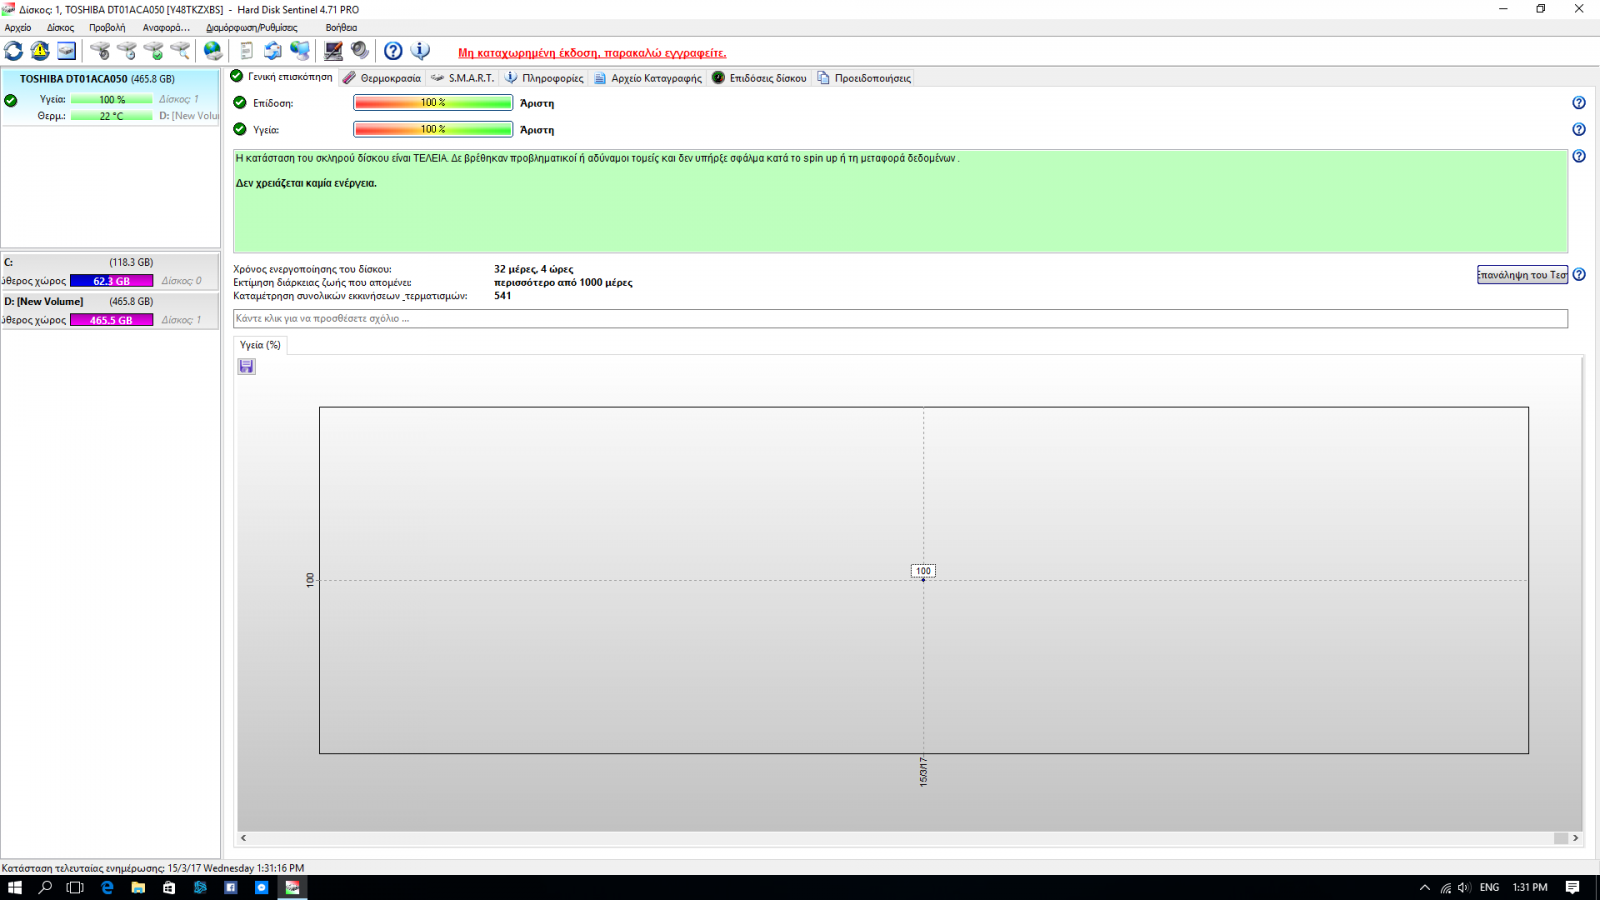The image size is (1600, 900).
Task: Launch Microsoft Edge from the taskbar
Action: tap(107, 887)
